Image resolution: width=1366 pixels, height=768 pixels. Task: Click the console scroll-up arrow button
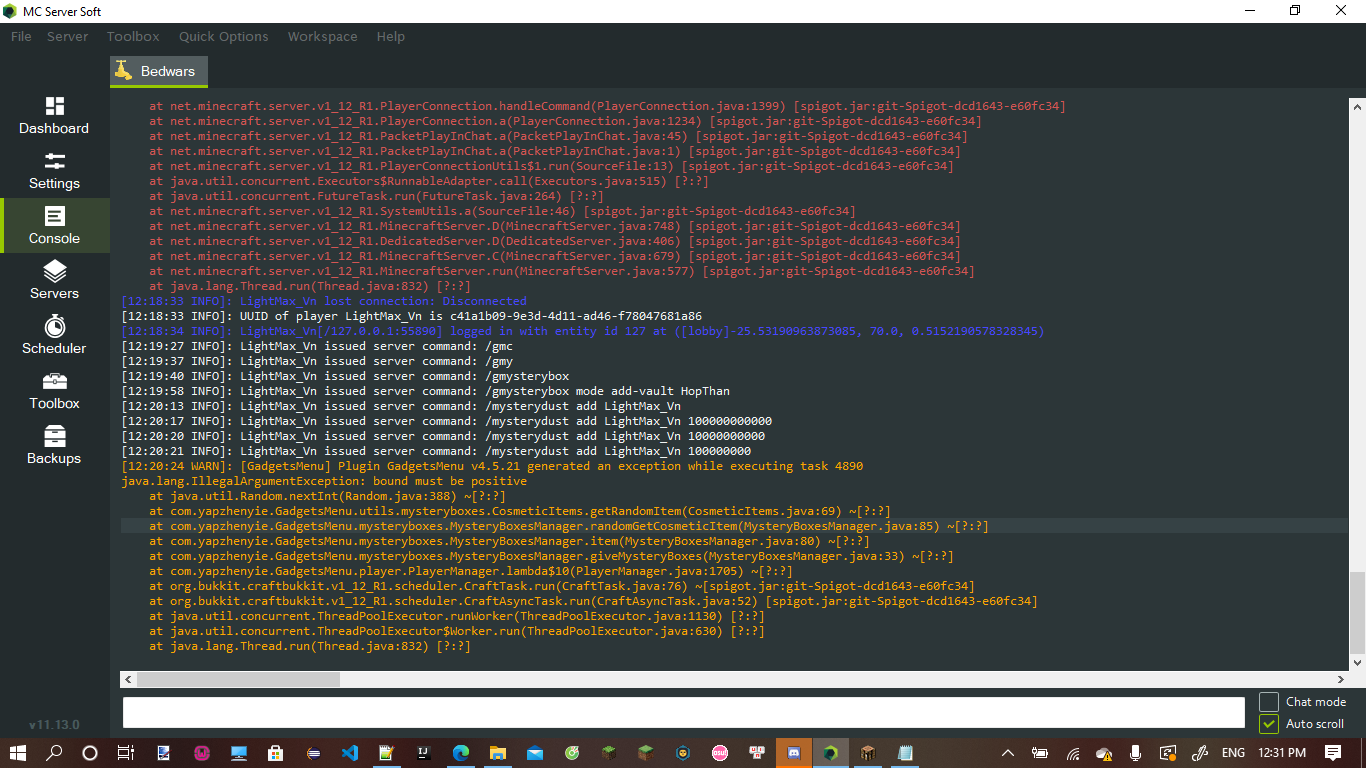(1357, 106)
